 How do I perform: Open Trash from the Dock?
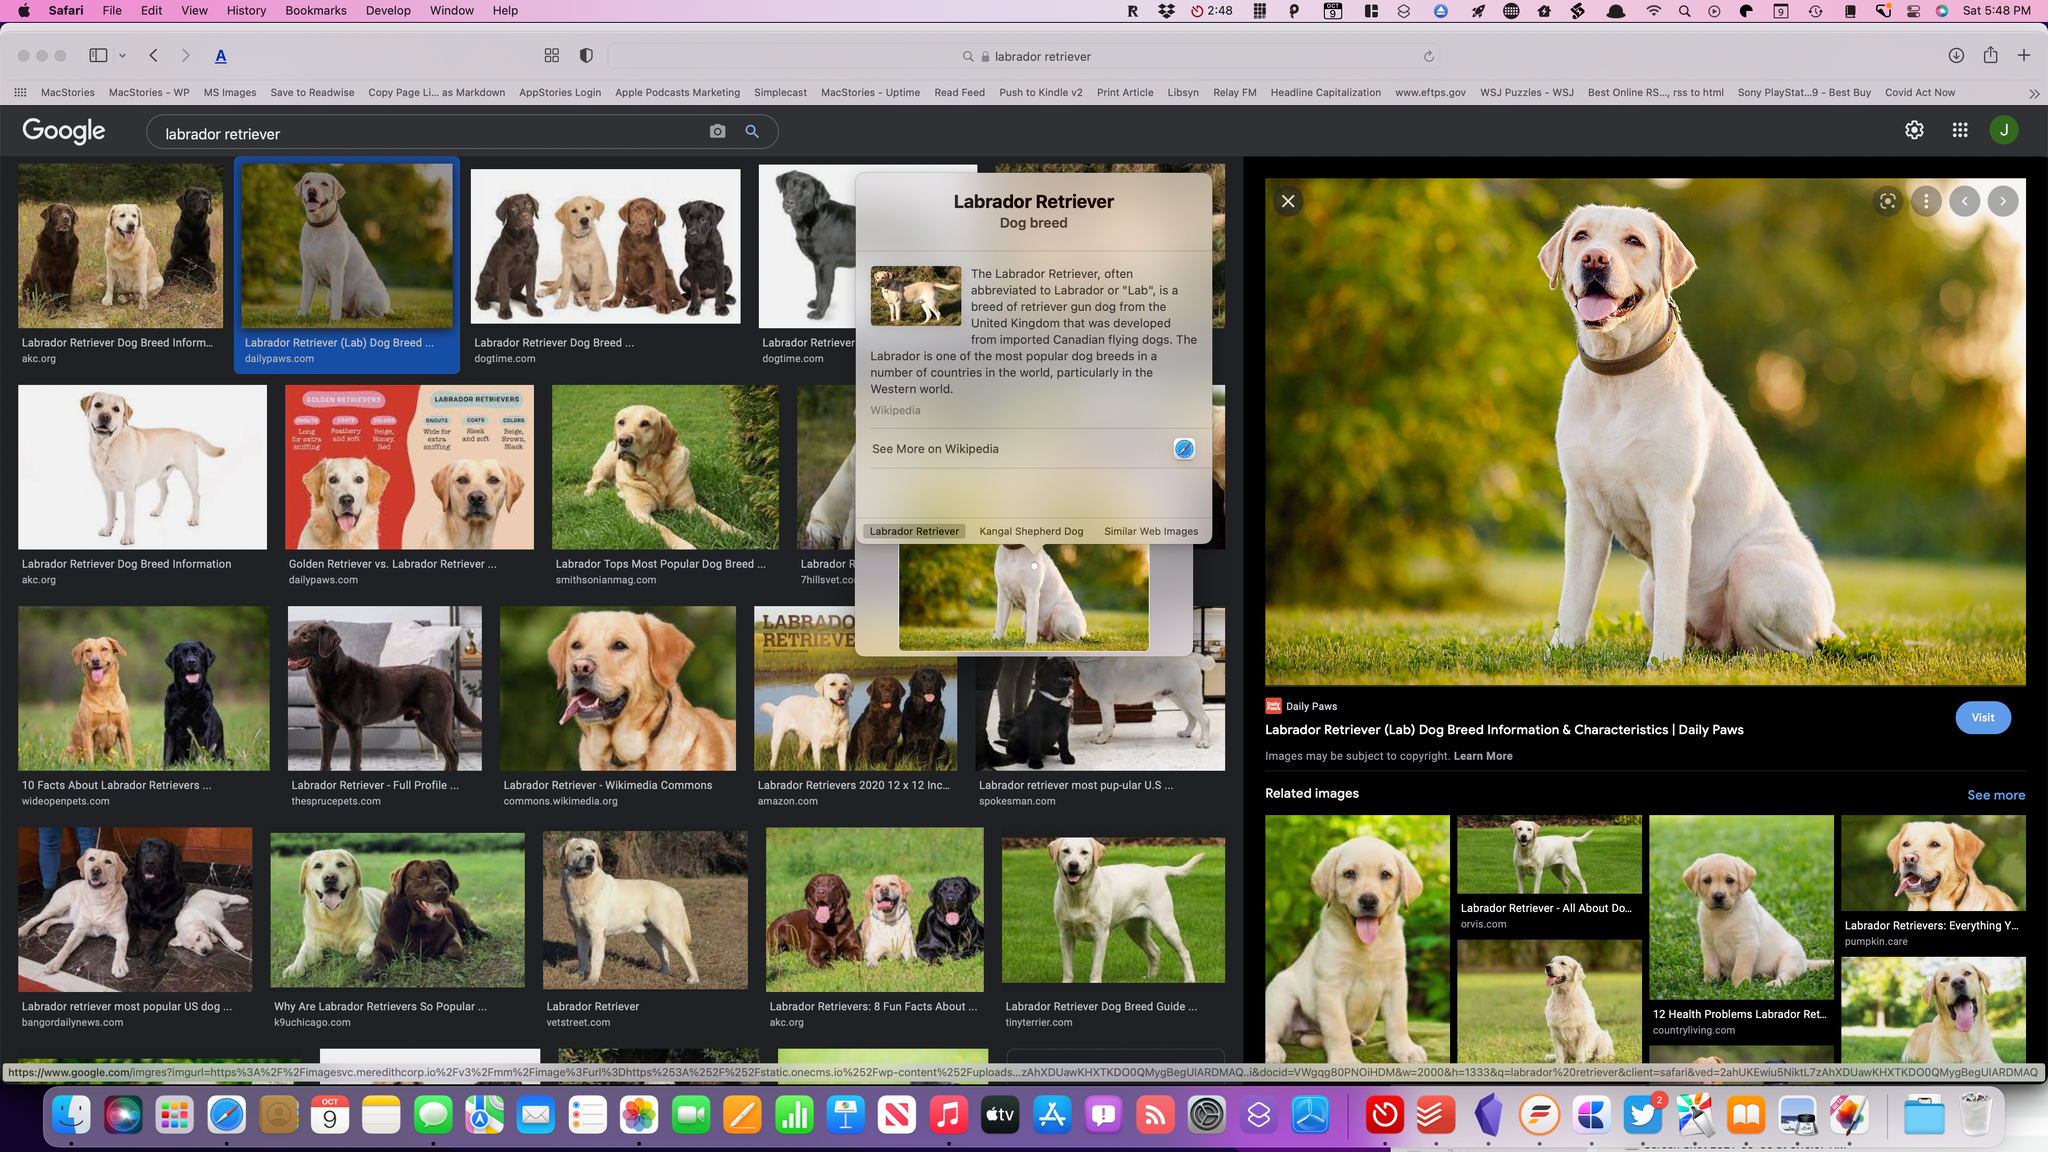(1975, 1115)
